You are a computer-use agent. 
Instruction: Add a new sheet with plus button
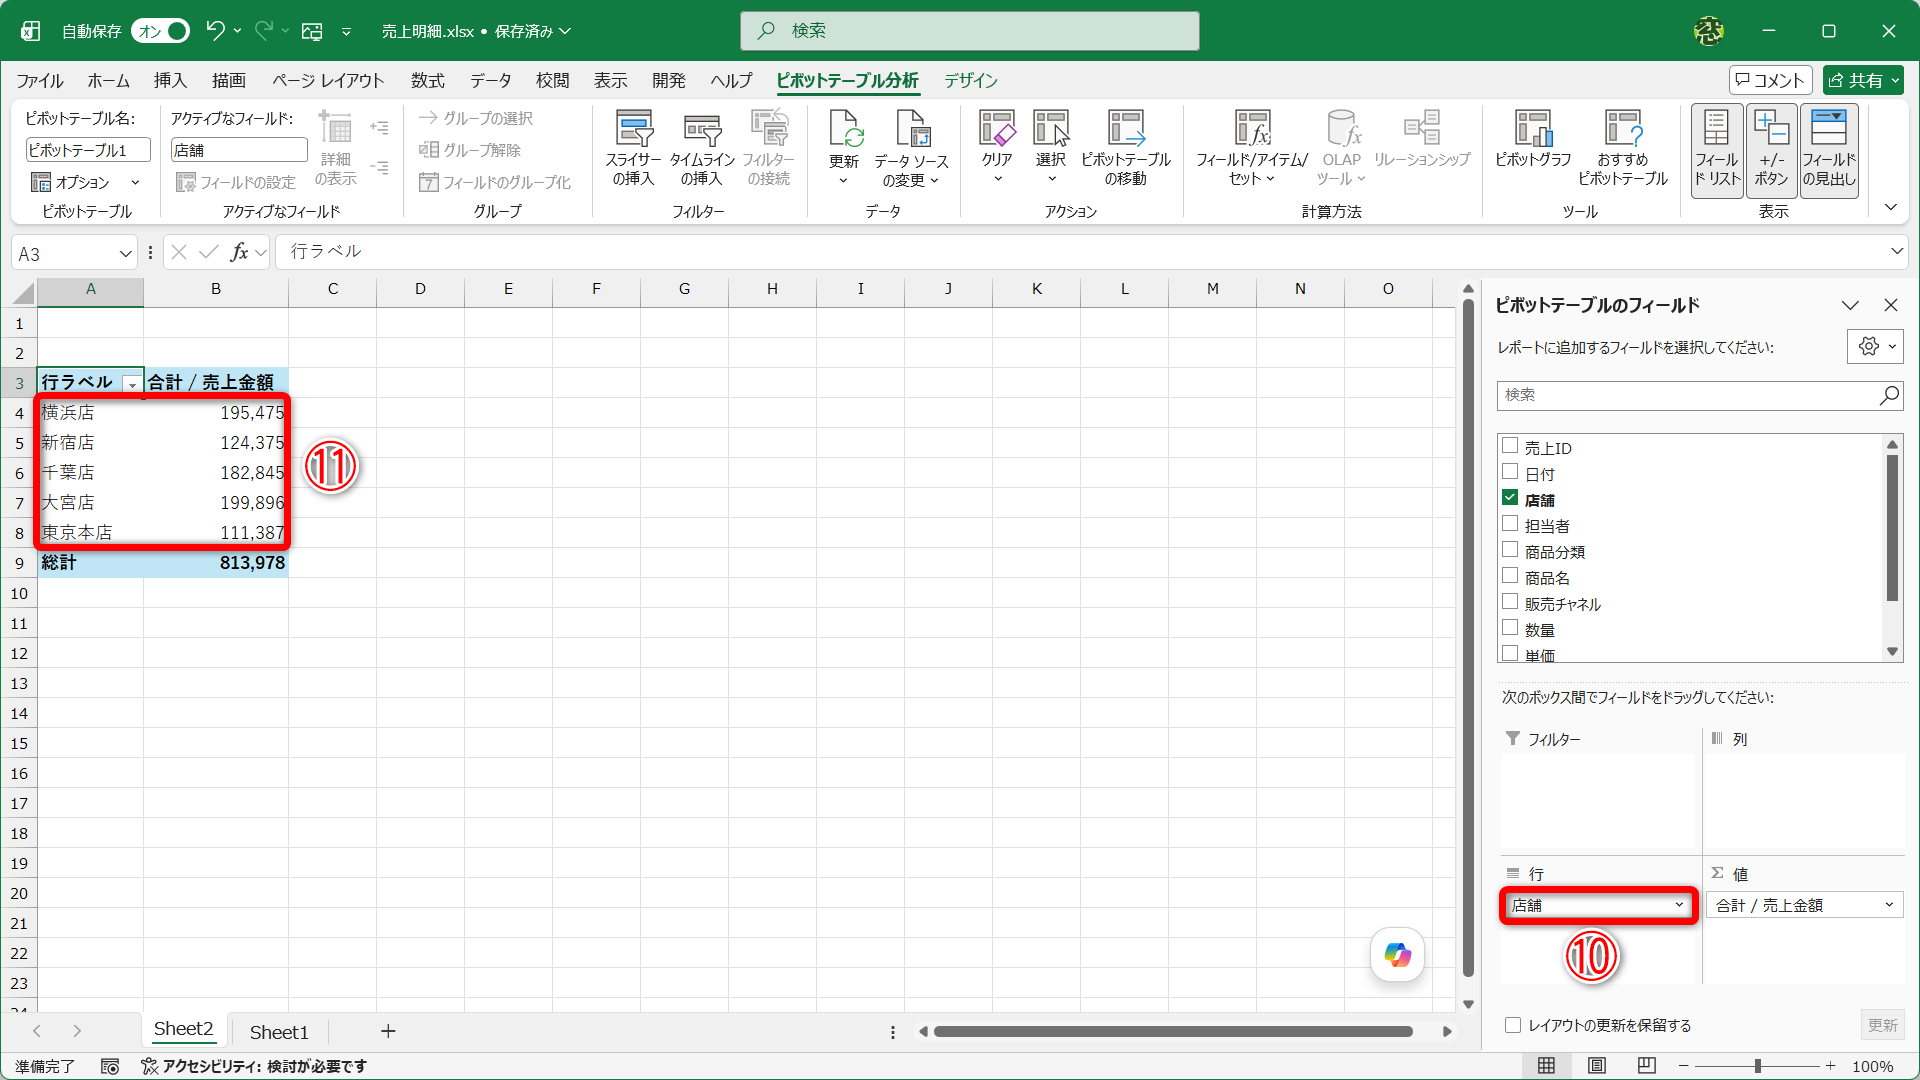pyautogui.click(x=388, y=1031)
